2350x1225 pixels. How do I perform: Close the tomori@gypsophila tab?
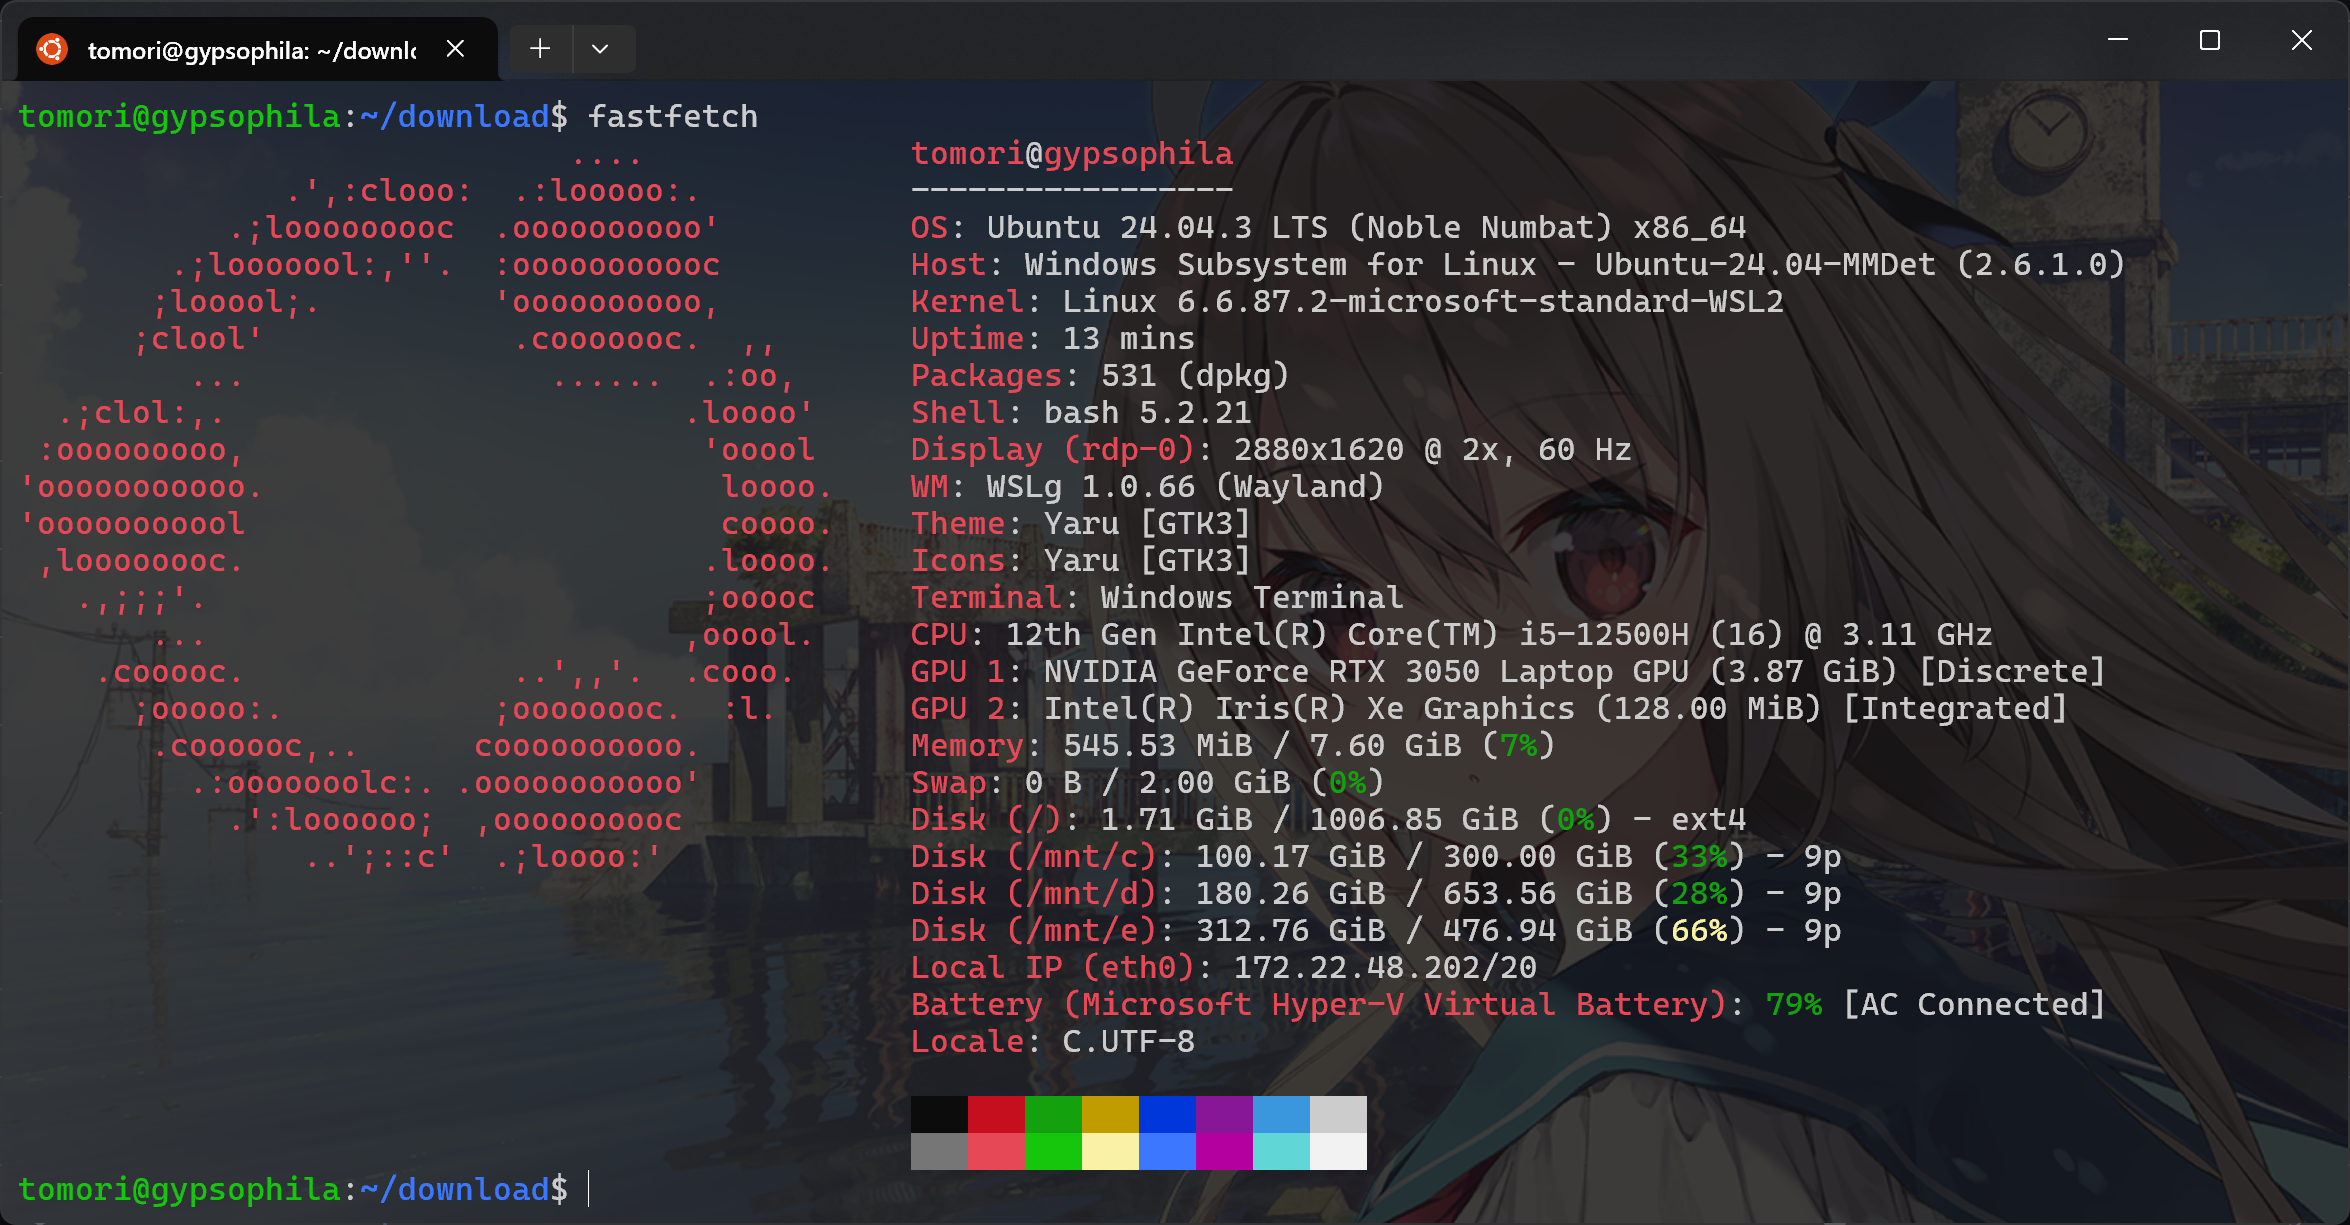click(x=456, y=47)
